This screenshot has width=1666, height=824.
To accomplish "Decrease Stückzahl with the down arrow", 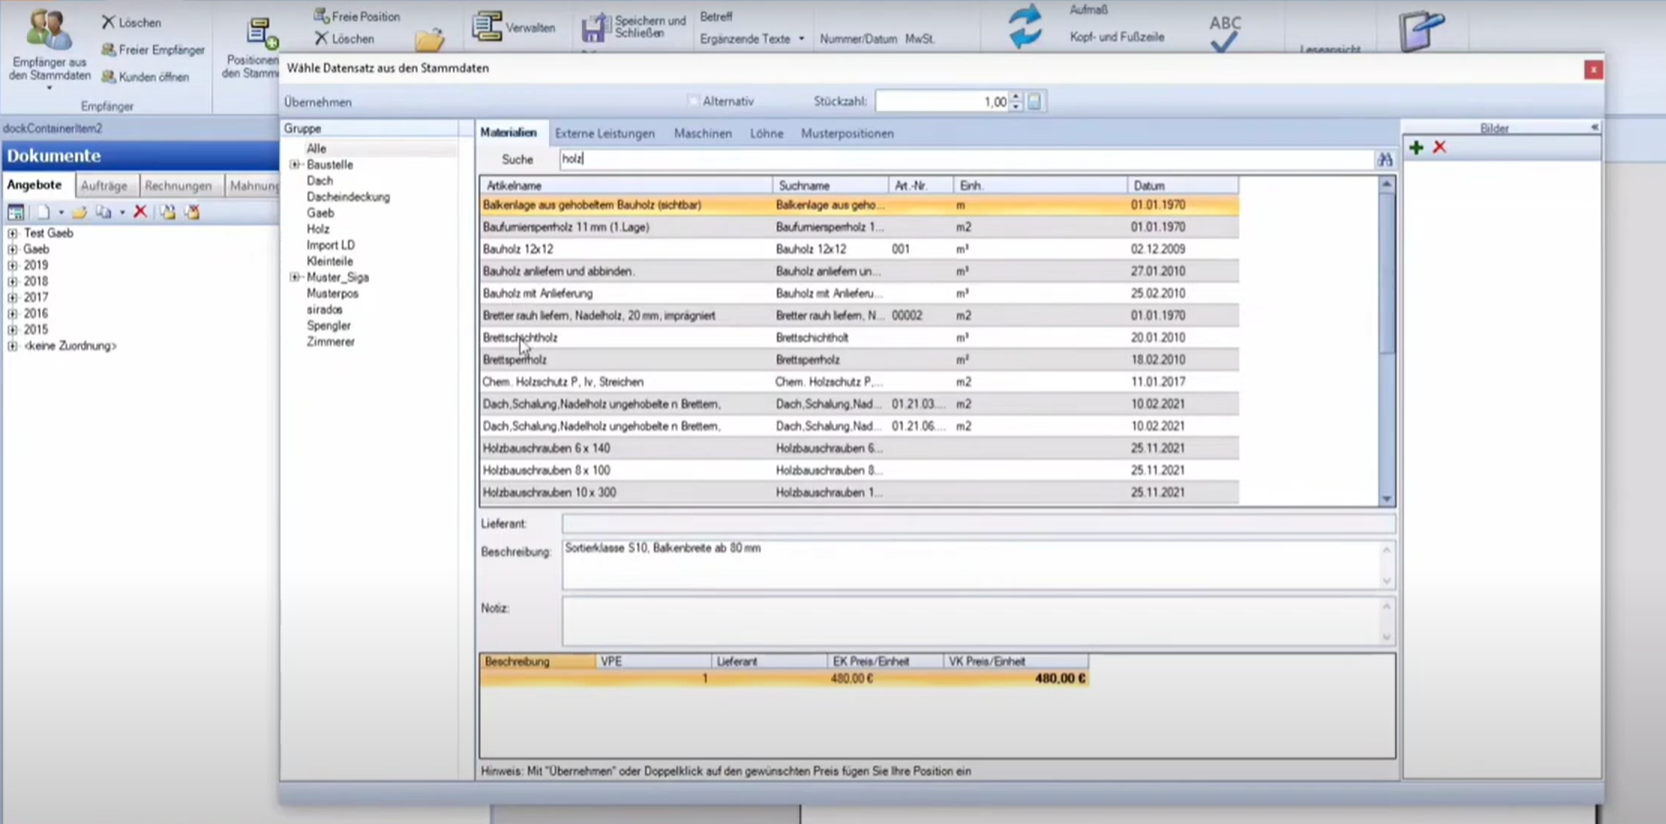I will [x=1016, y=106].
